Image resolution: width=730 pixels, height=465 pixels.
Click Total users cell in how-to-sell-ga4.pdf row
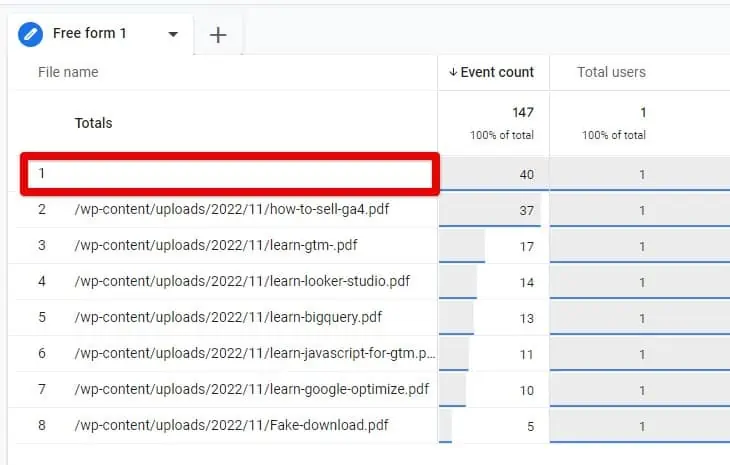[640, 210]
